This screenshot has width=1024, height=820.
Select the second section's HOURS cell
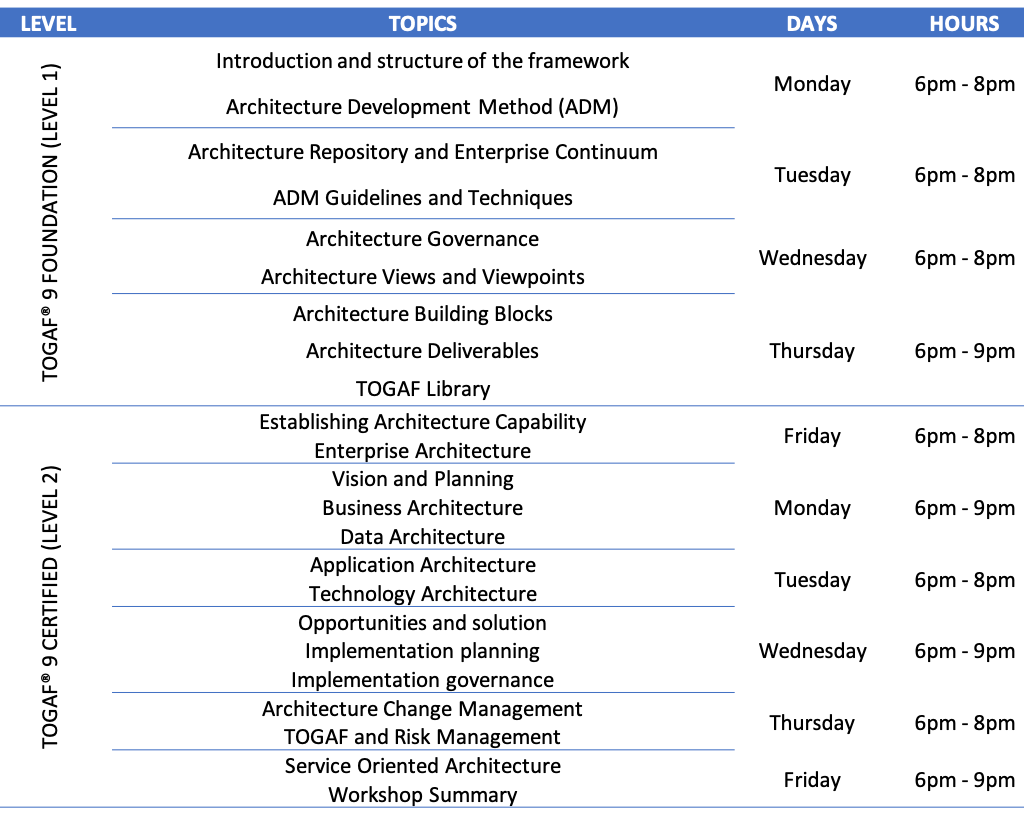(x=963, y=607)
